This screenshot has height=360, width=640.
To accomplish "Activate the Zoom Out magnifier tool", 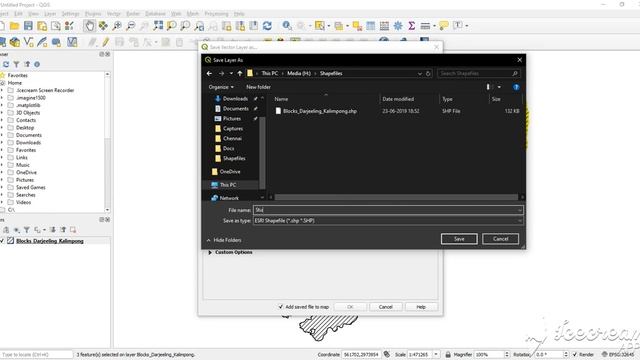I will pos(131,26).
